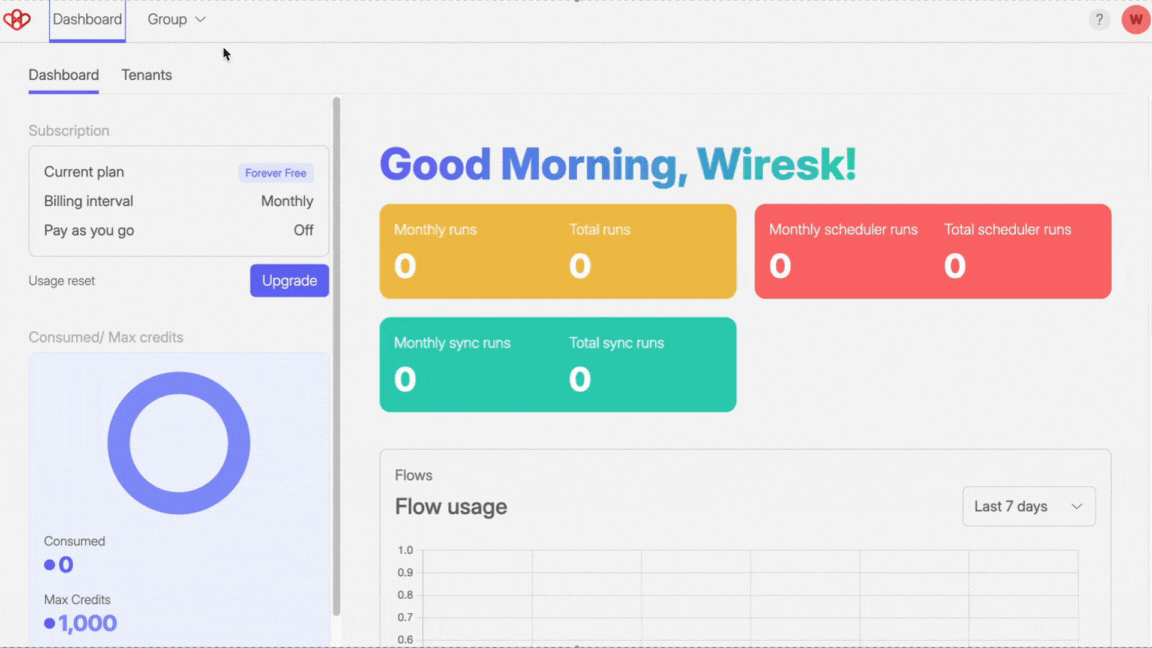Click the Monthly runs value
This screenshot has width=1152, height=648.
405,266
